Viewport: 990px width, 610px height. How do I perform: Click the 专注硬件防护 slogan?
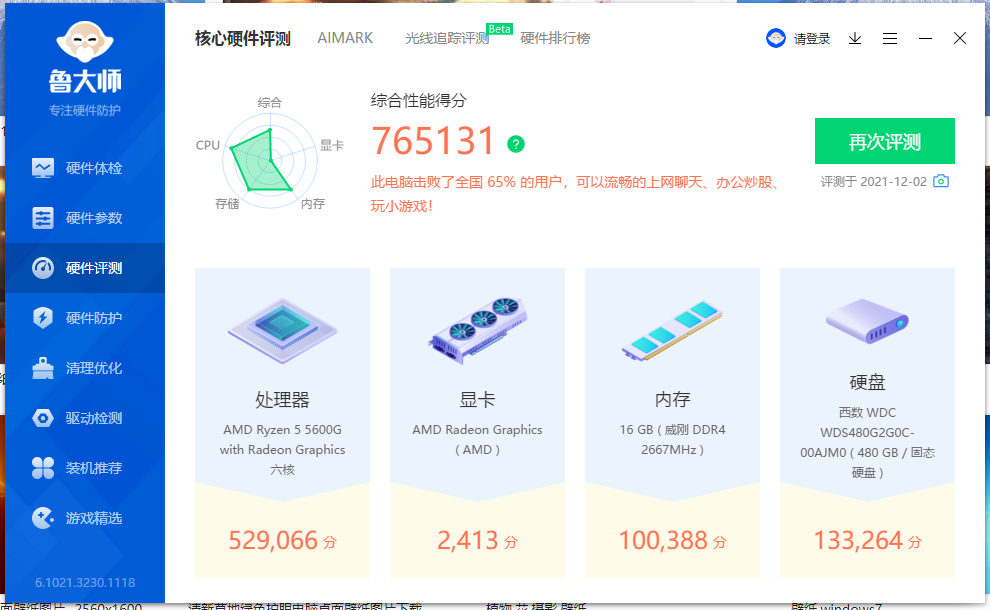click(x=85, y=111)
